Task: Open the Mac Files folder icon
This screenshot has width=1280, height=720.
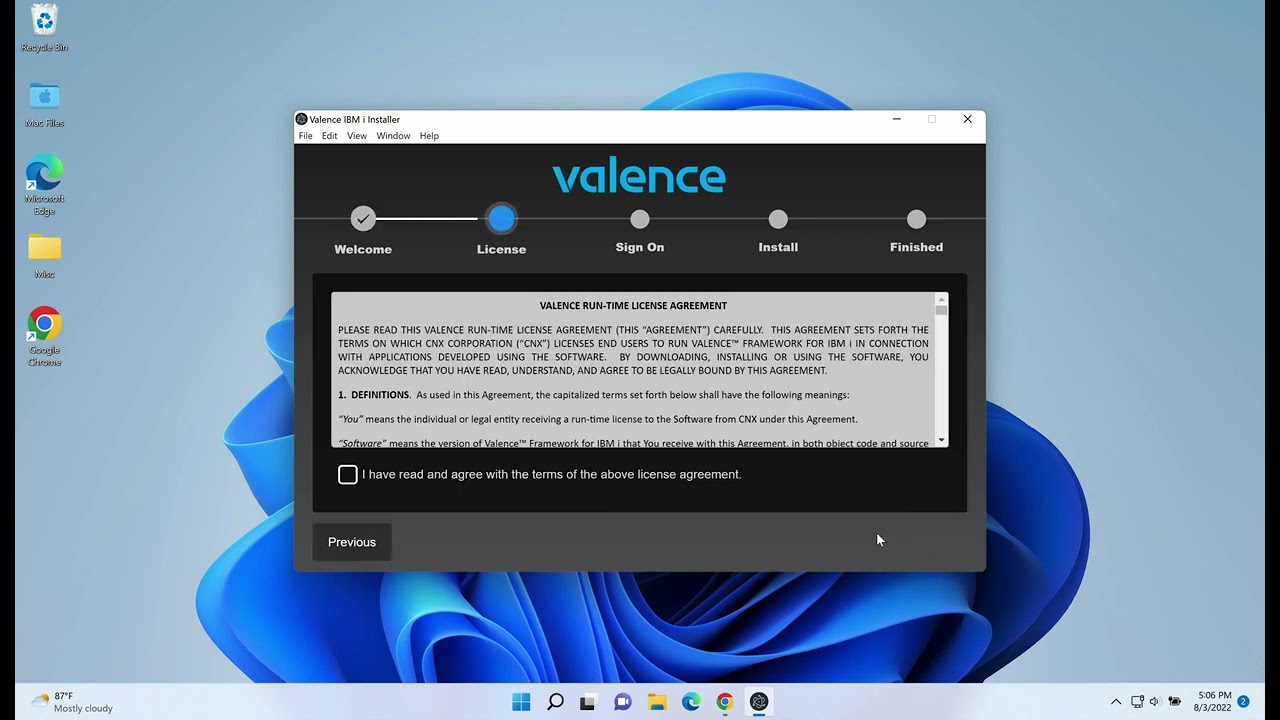Action: [44, 104]
